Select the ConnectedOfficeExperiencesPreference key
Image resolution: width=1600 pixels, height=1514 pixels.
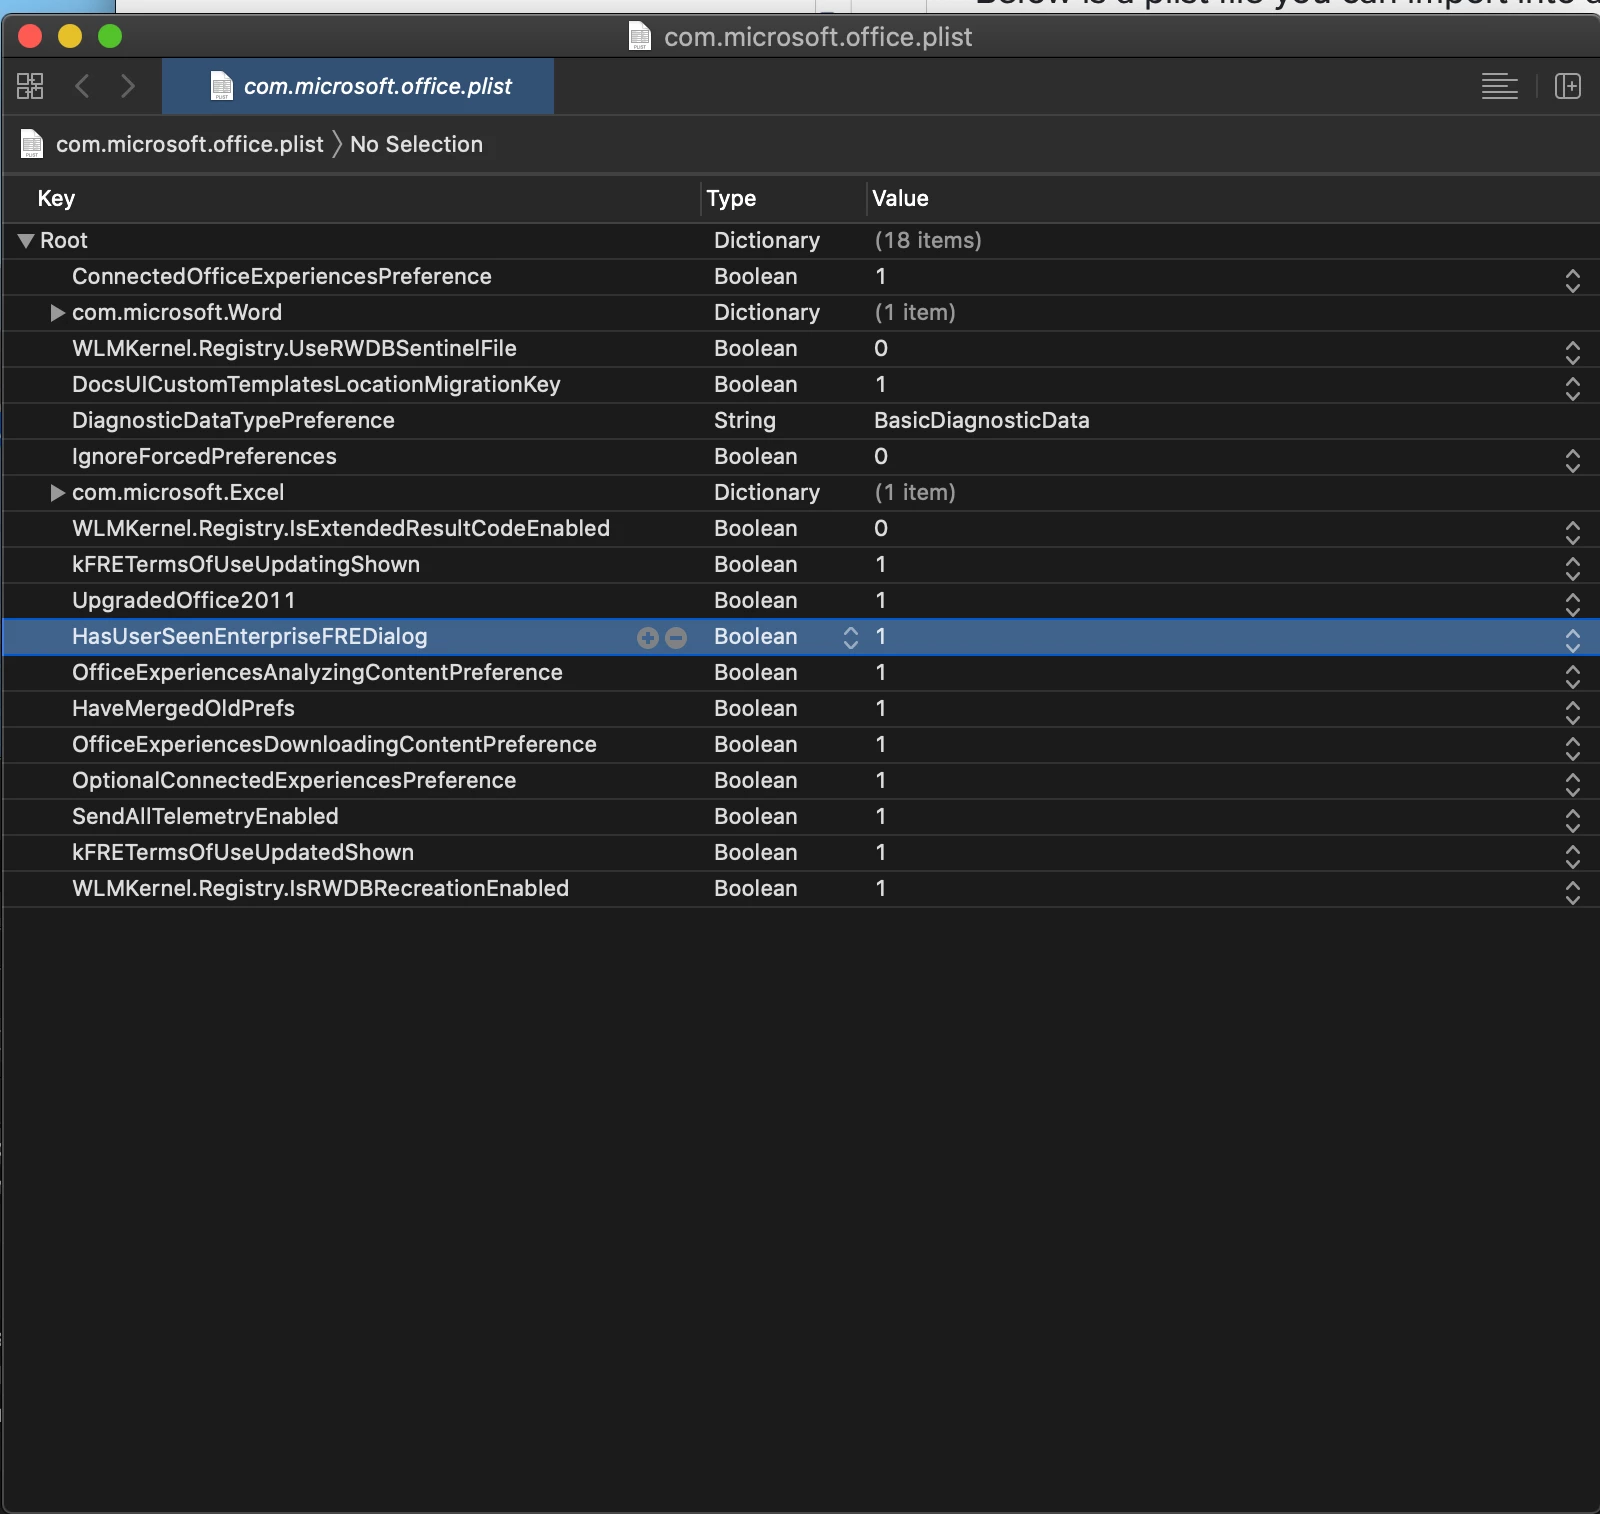click(x=282, y=277)
